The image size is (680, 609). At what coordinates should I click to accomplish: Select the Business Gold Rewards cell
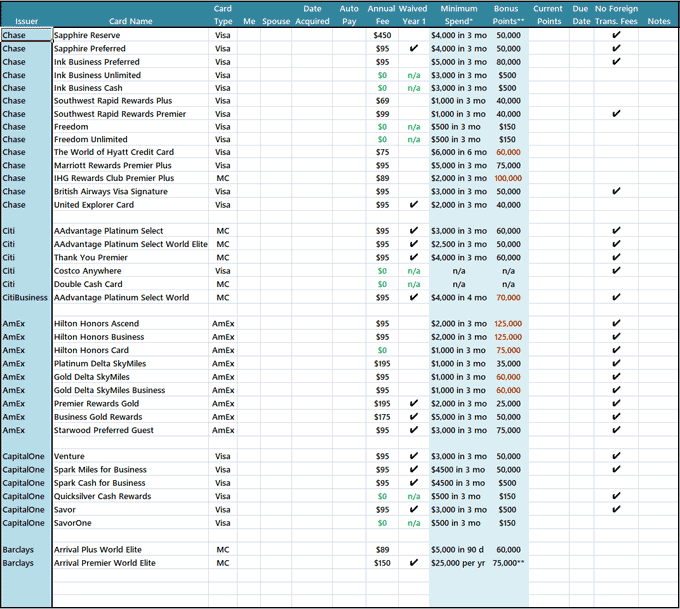(130, 417)
